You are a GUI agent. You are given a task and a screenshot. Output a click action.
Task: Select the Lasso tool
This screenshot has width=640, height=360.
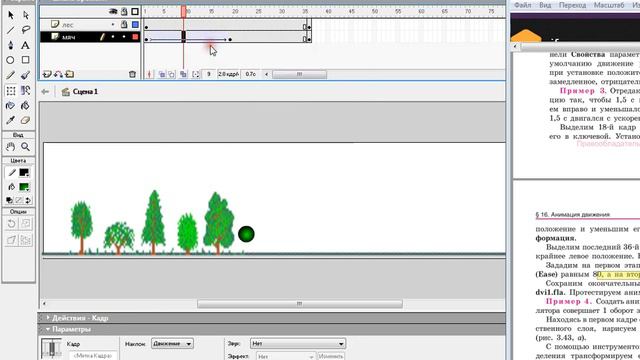(x=26, y=30)
